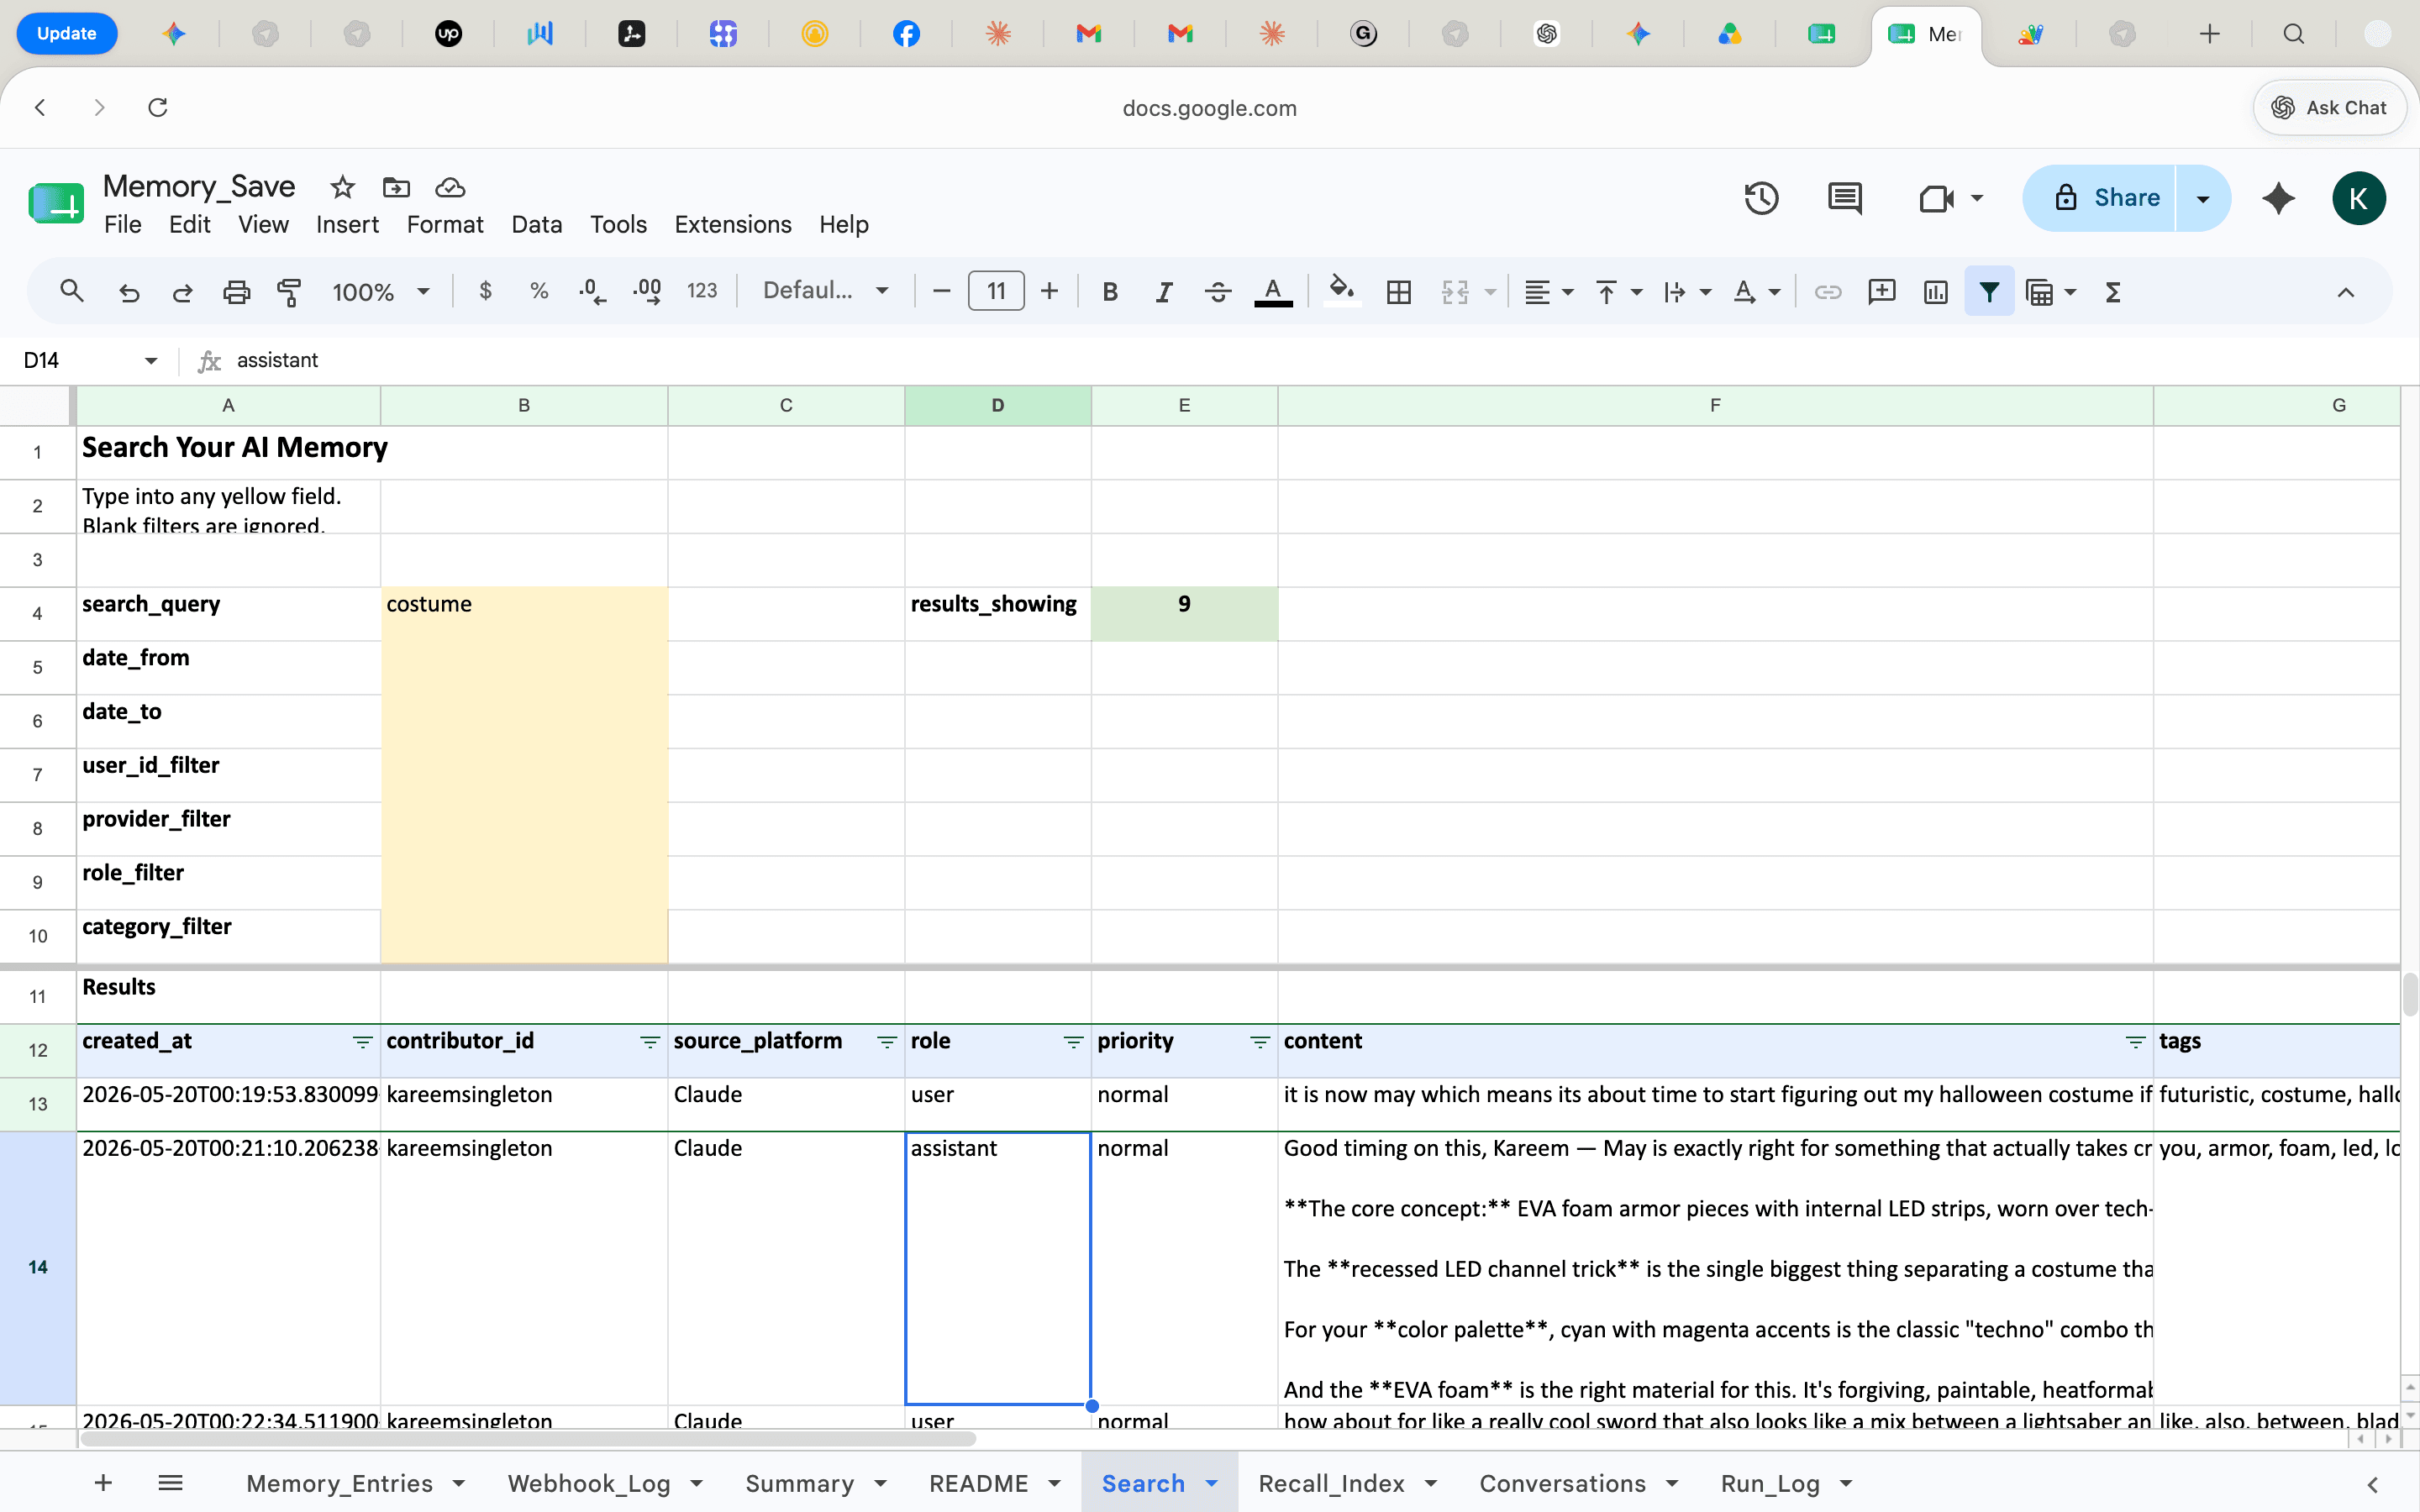The image size is (2420, 1512).
Task: Select the Paint format roller icon
Action: (289, 292)
